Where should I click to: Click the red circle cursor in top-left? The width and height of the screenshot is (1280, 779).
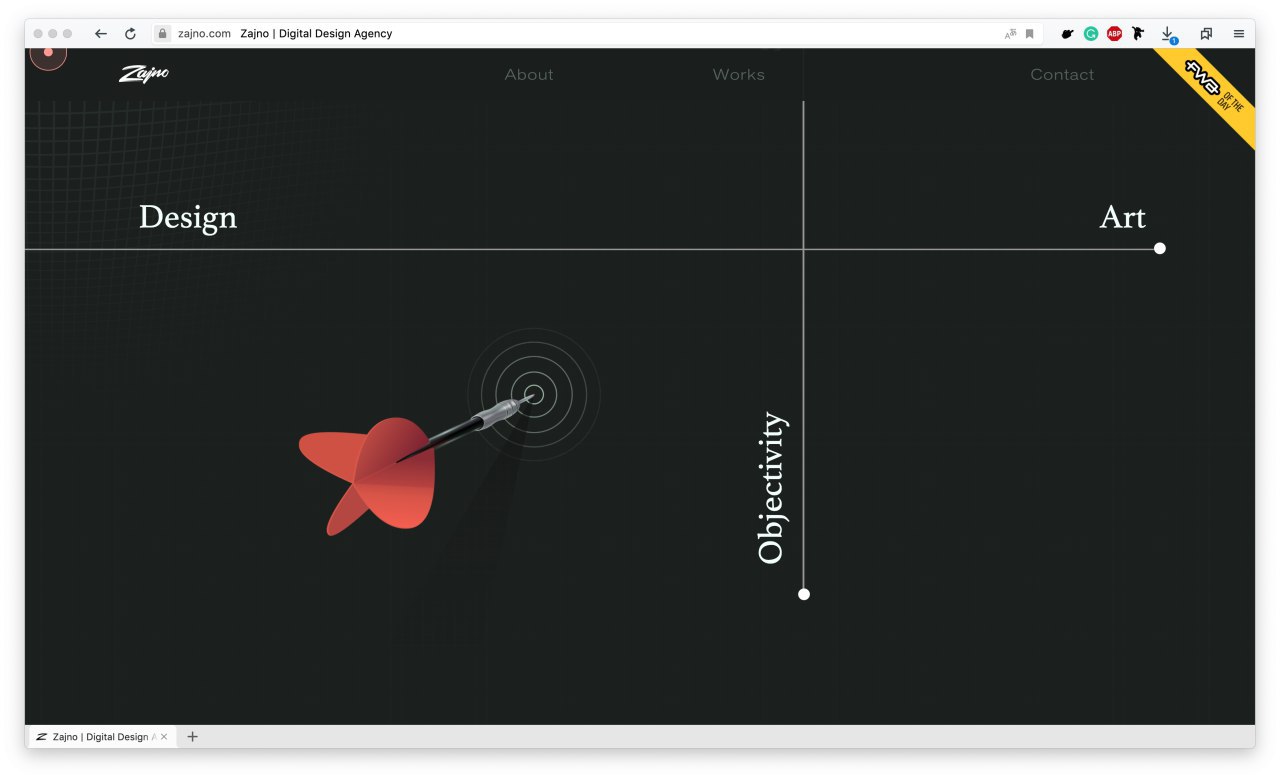click(48, 52)
